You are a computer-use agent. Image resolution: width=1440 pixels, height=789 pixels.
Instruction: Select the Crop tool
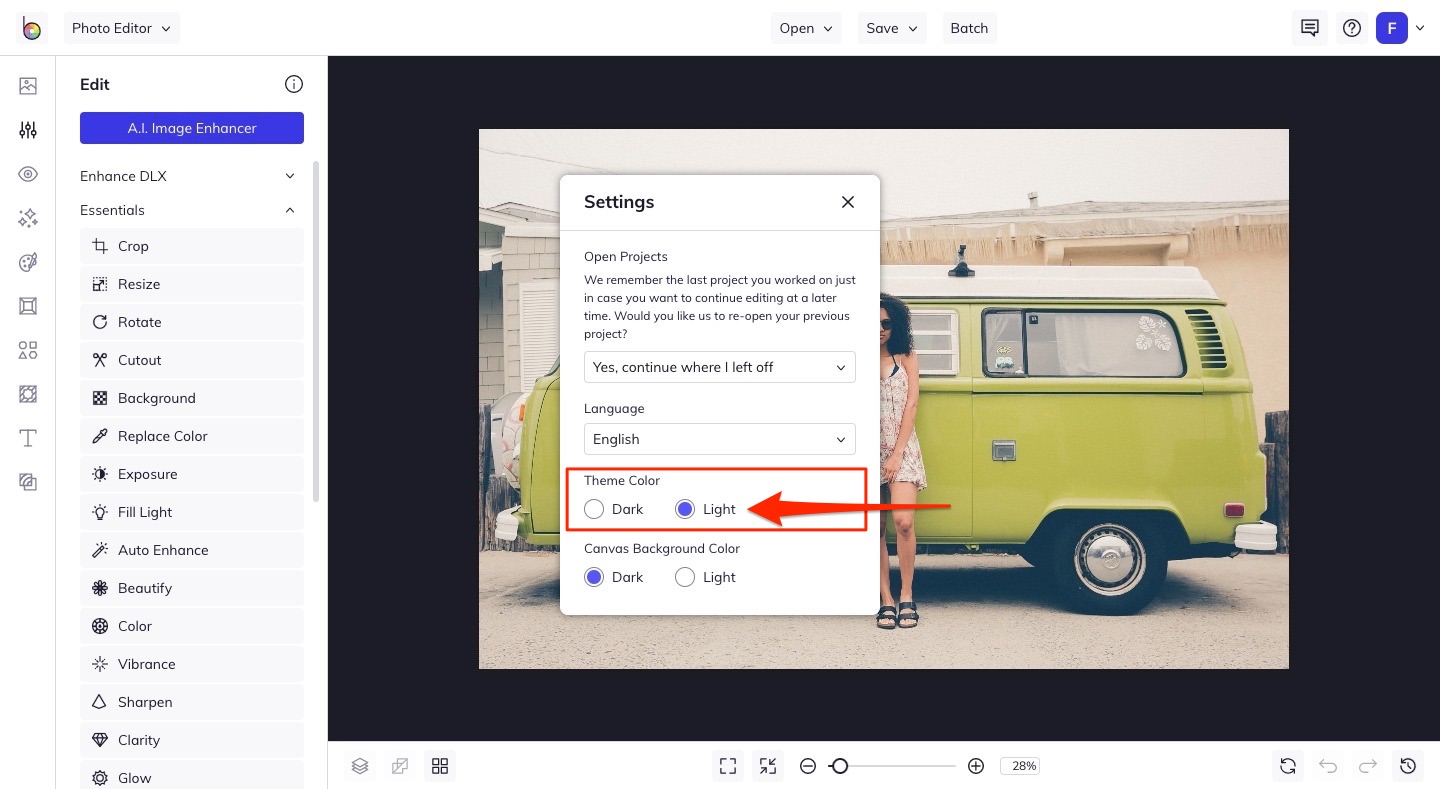click(x=192, y=246)
